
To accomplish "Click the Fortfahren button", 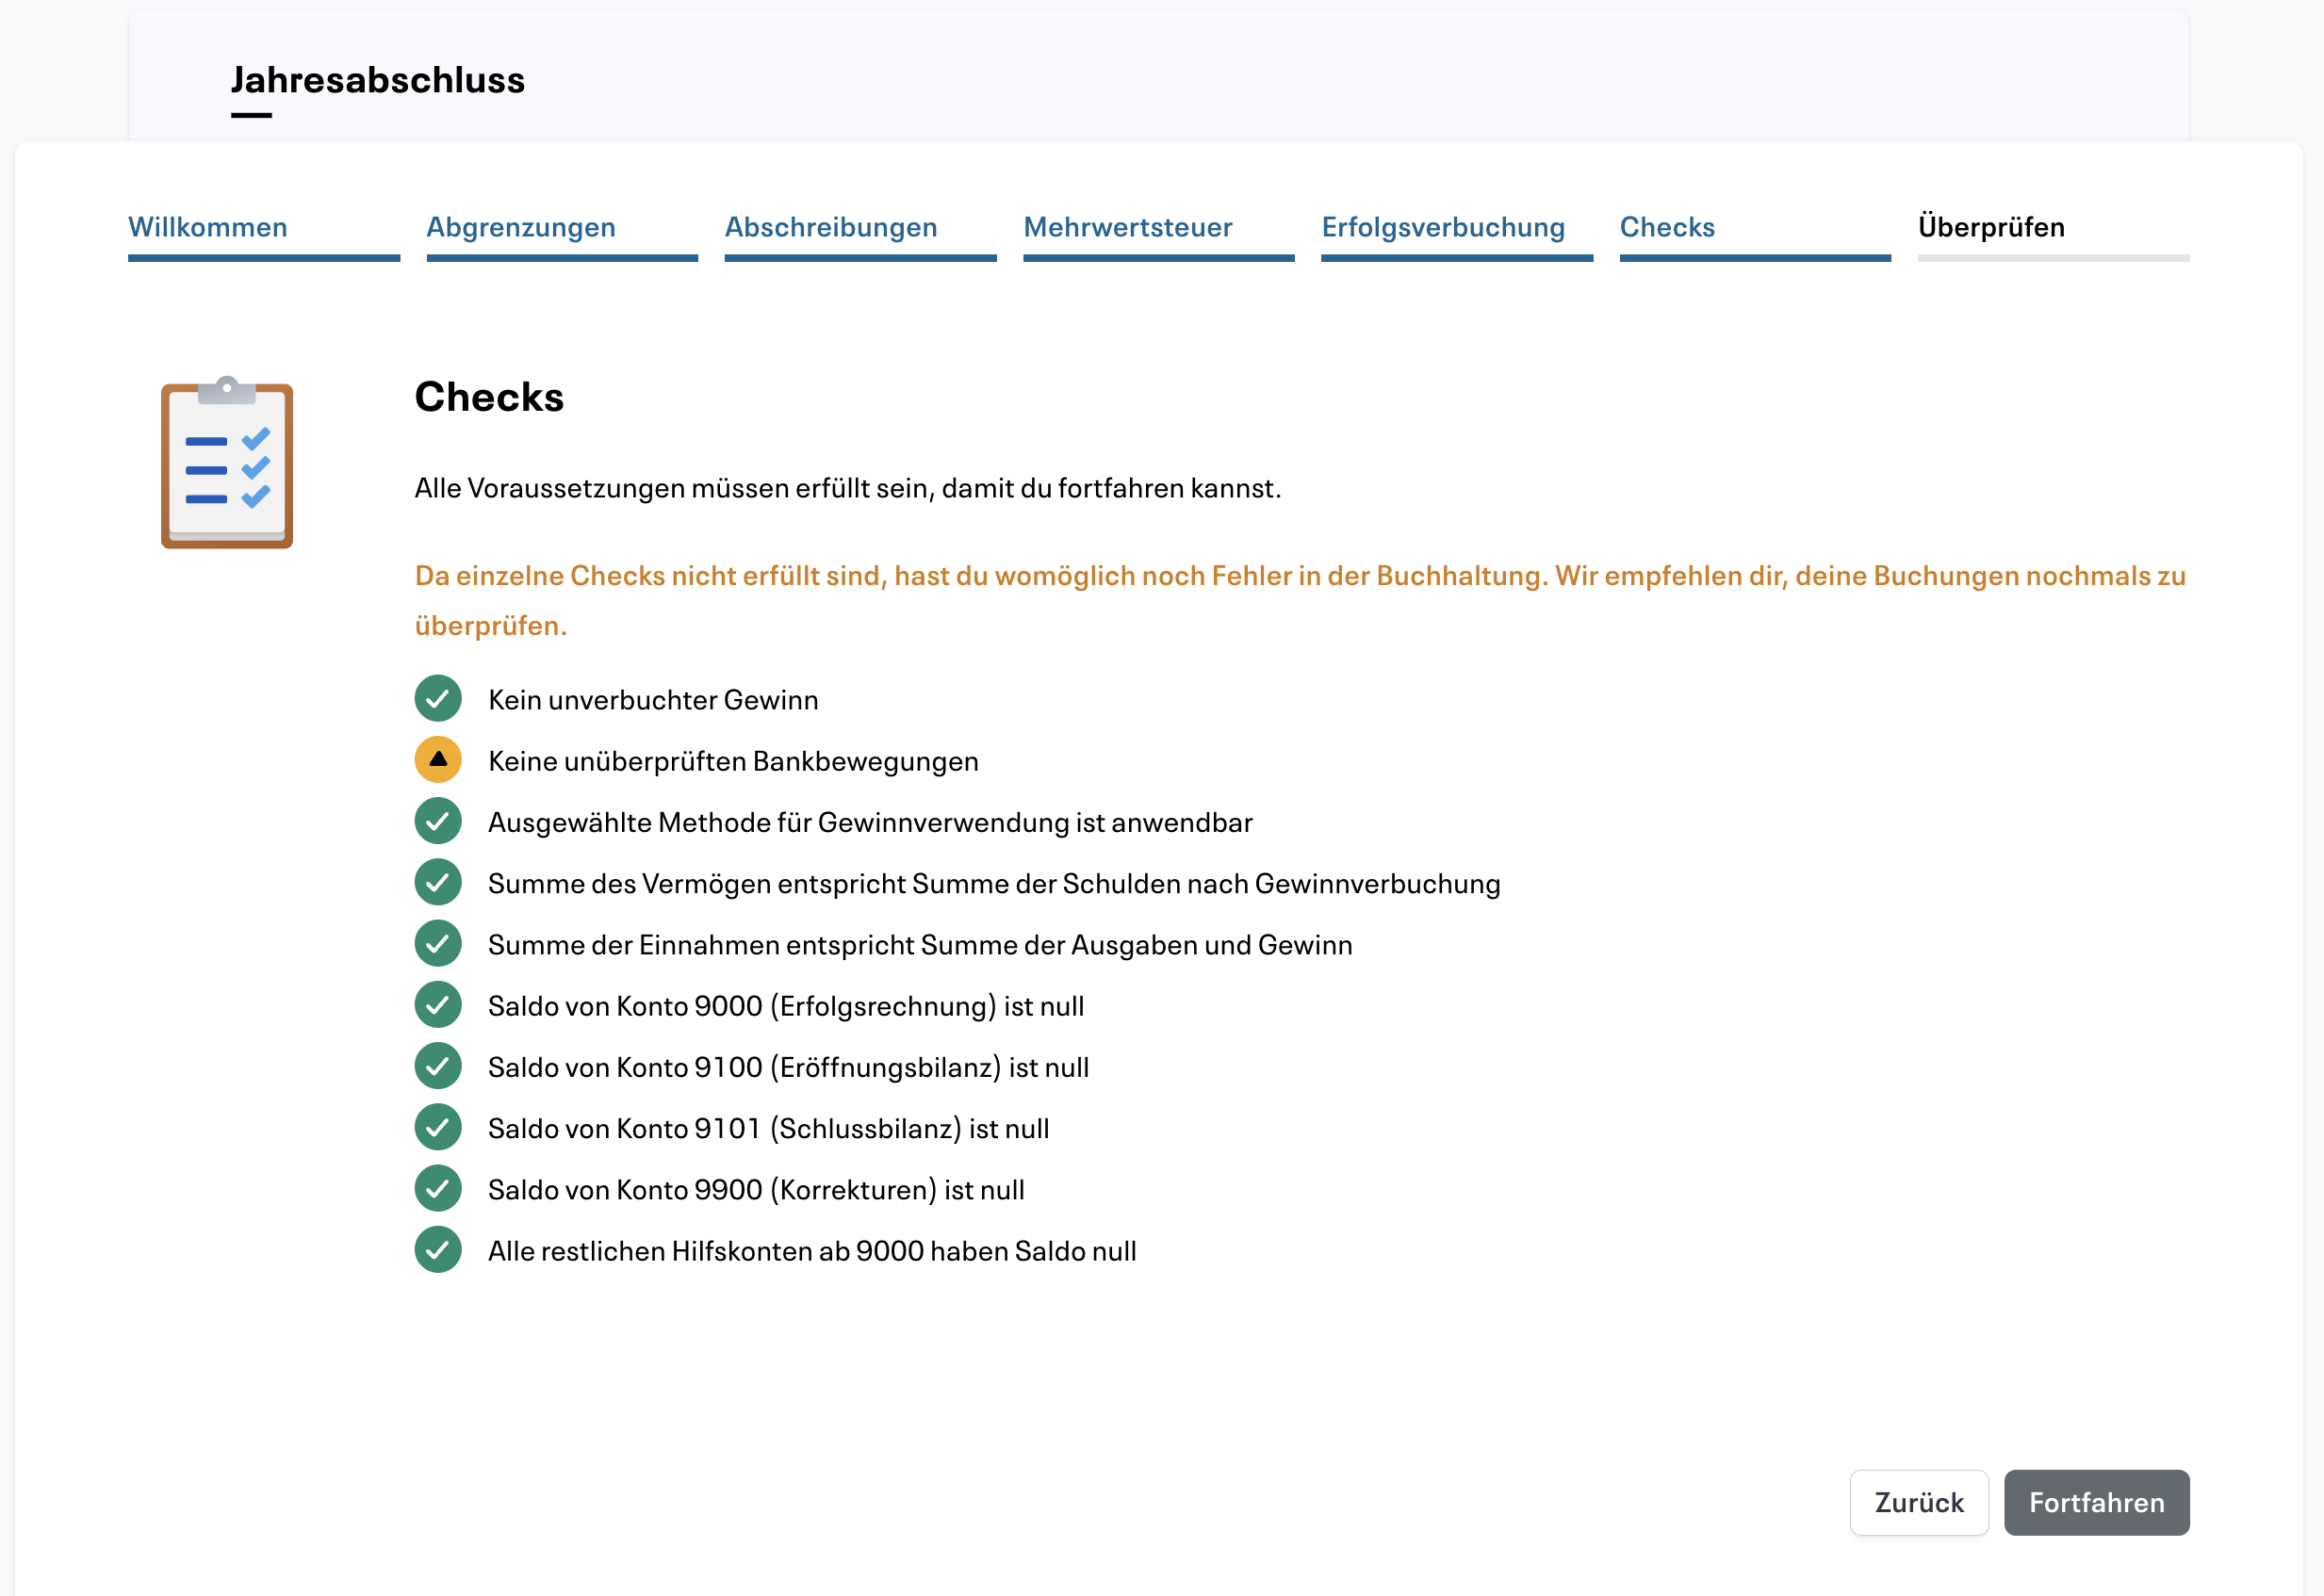I will 2096,1502.
